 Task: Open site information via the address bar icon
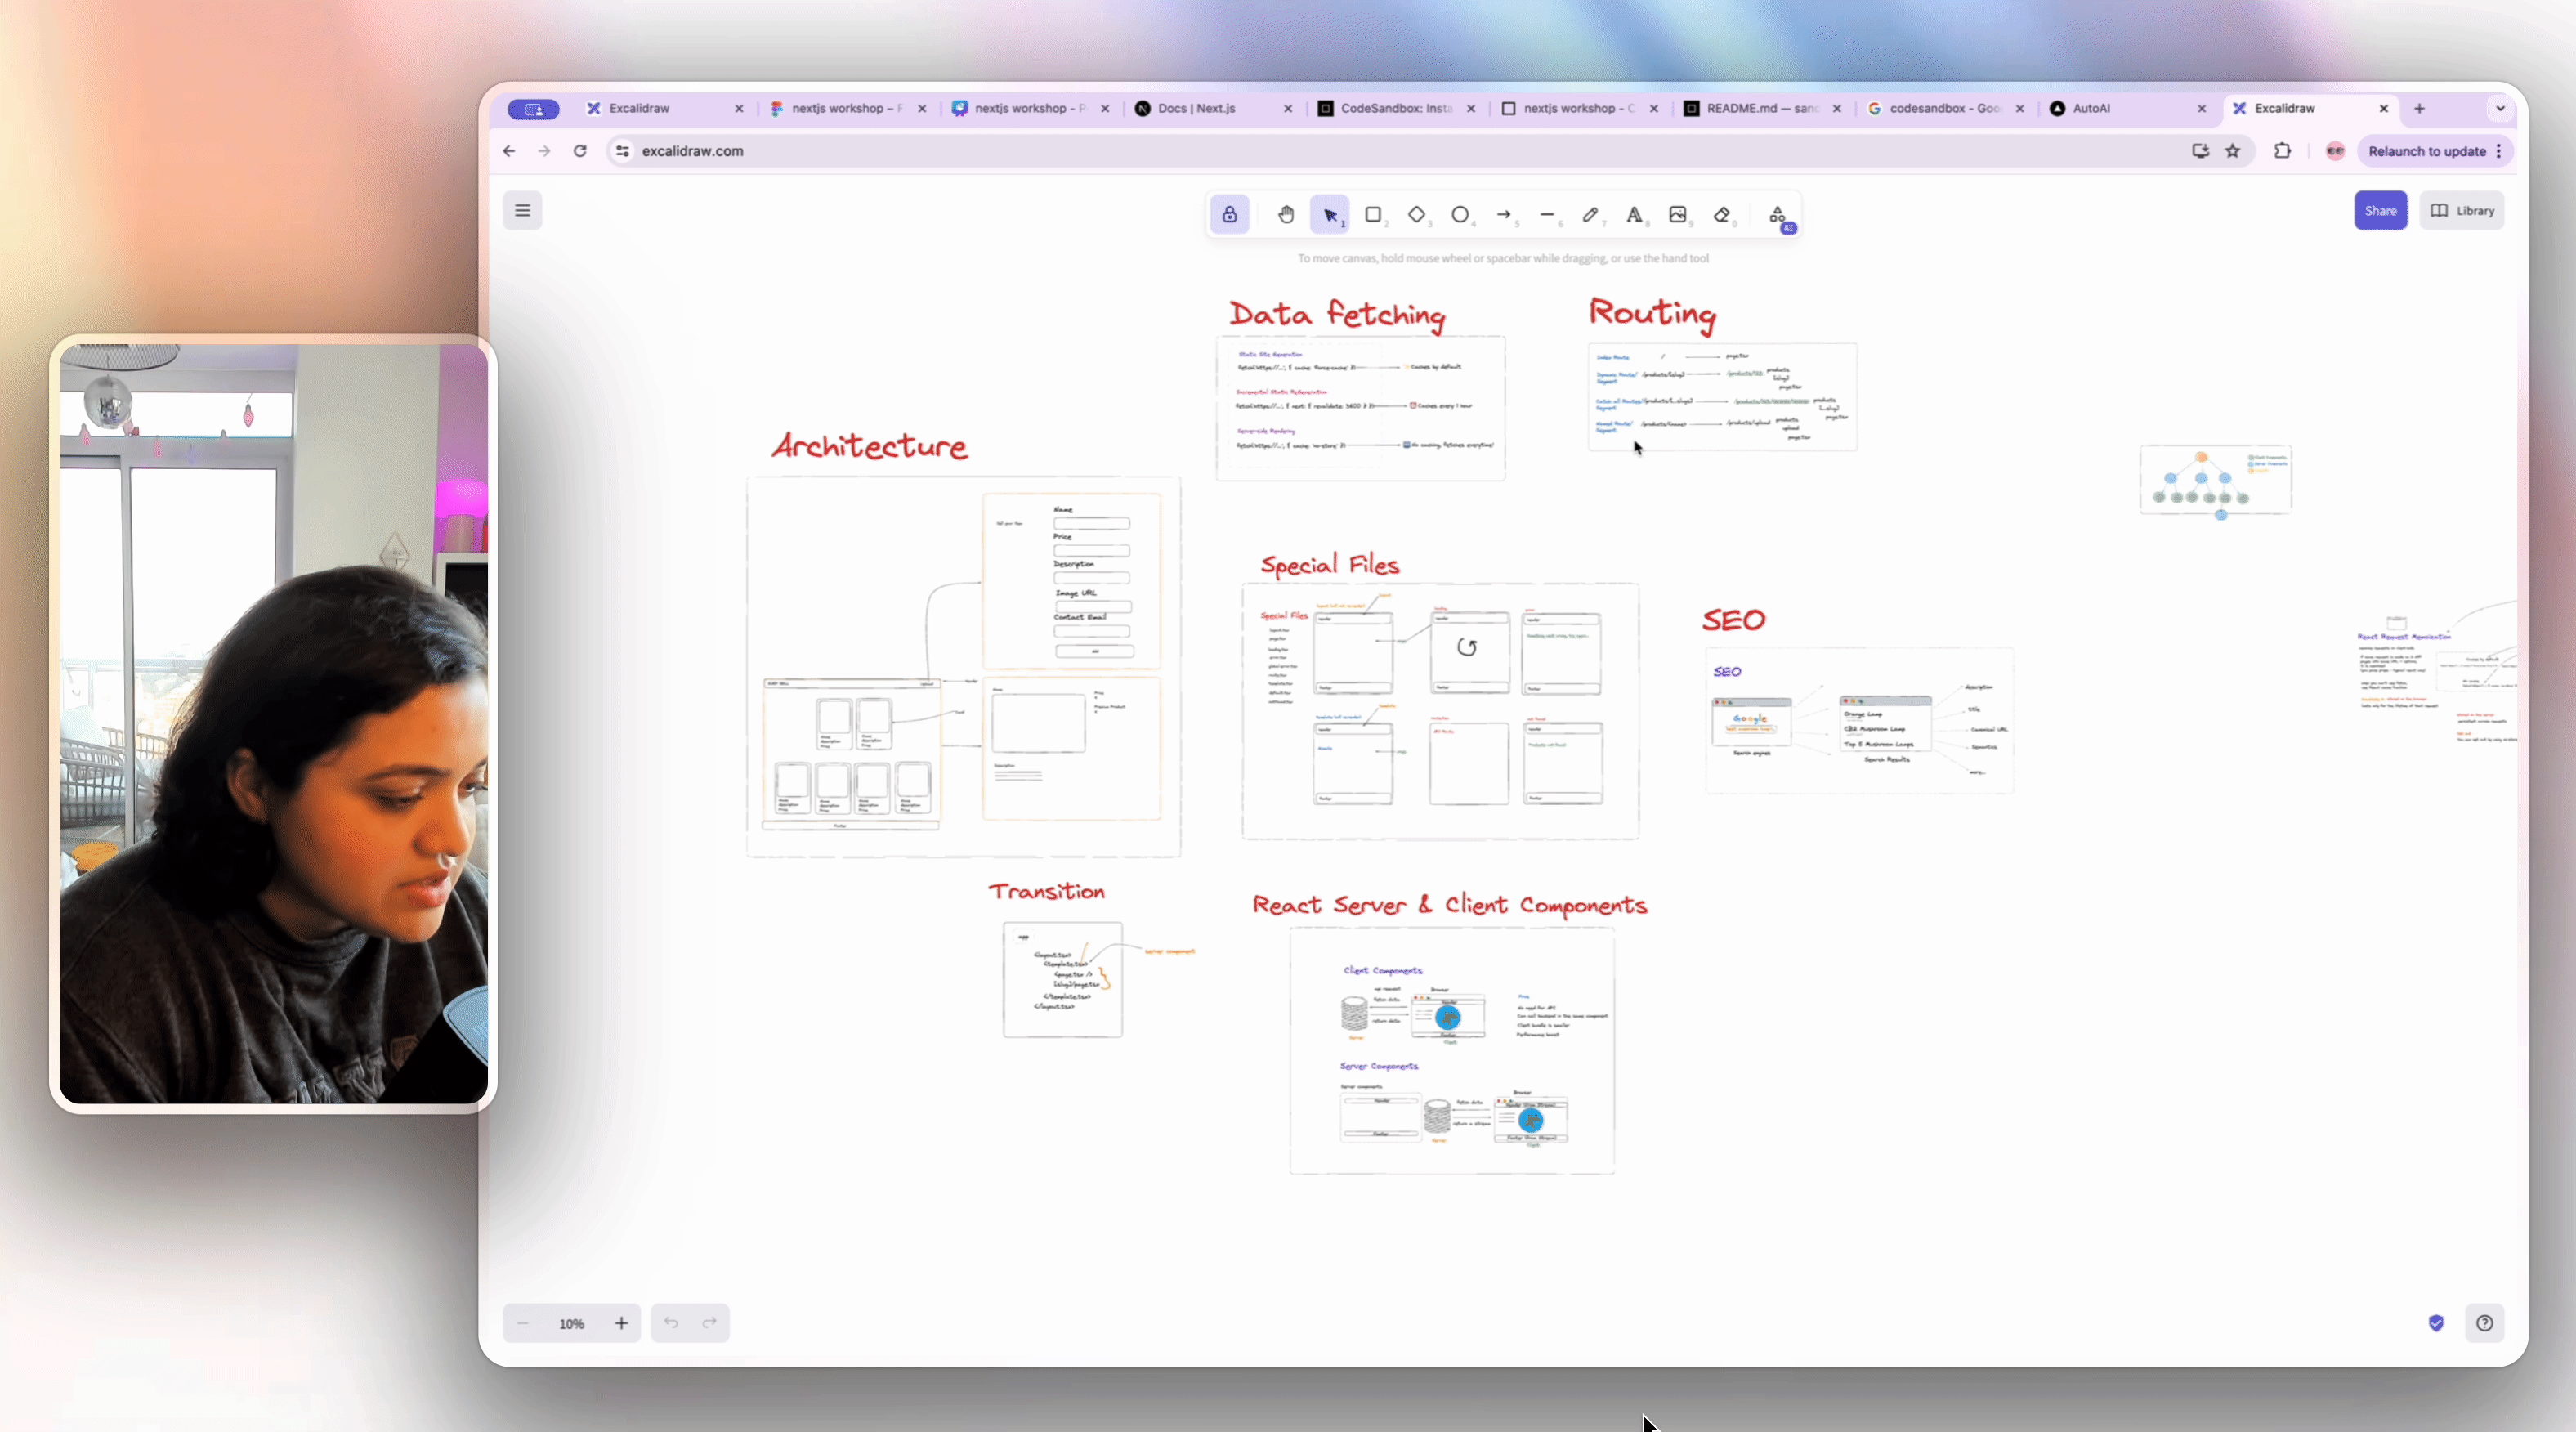pos(621,151)
